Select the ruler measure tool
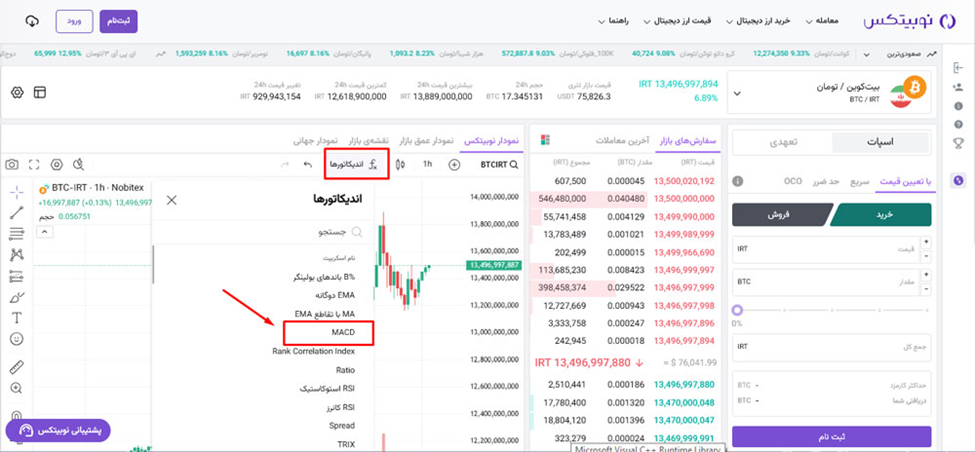This screenshot has width=975, height=452. point(17,367)
